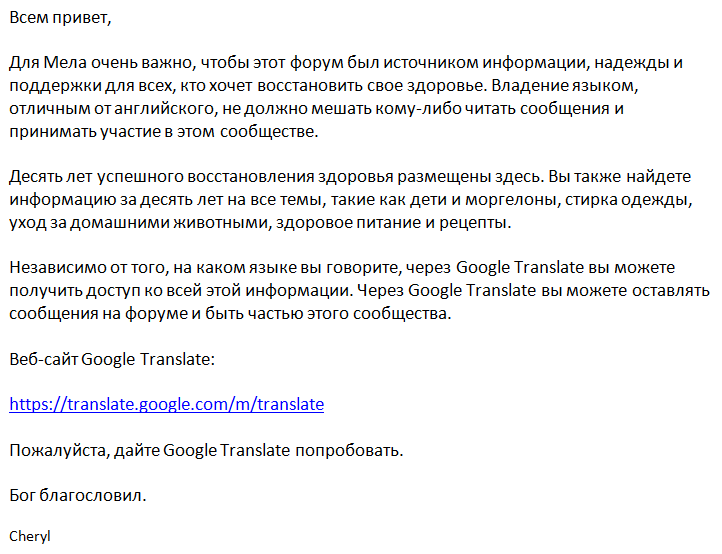Click the word "сообществе." ending the first paragraph

269,132
